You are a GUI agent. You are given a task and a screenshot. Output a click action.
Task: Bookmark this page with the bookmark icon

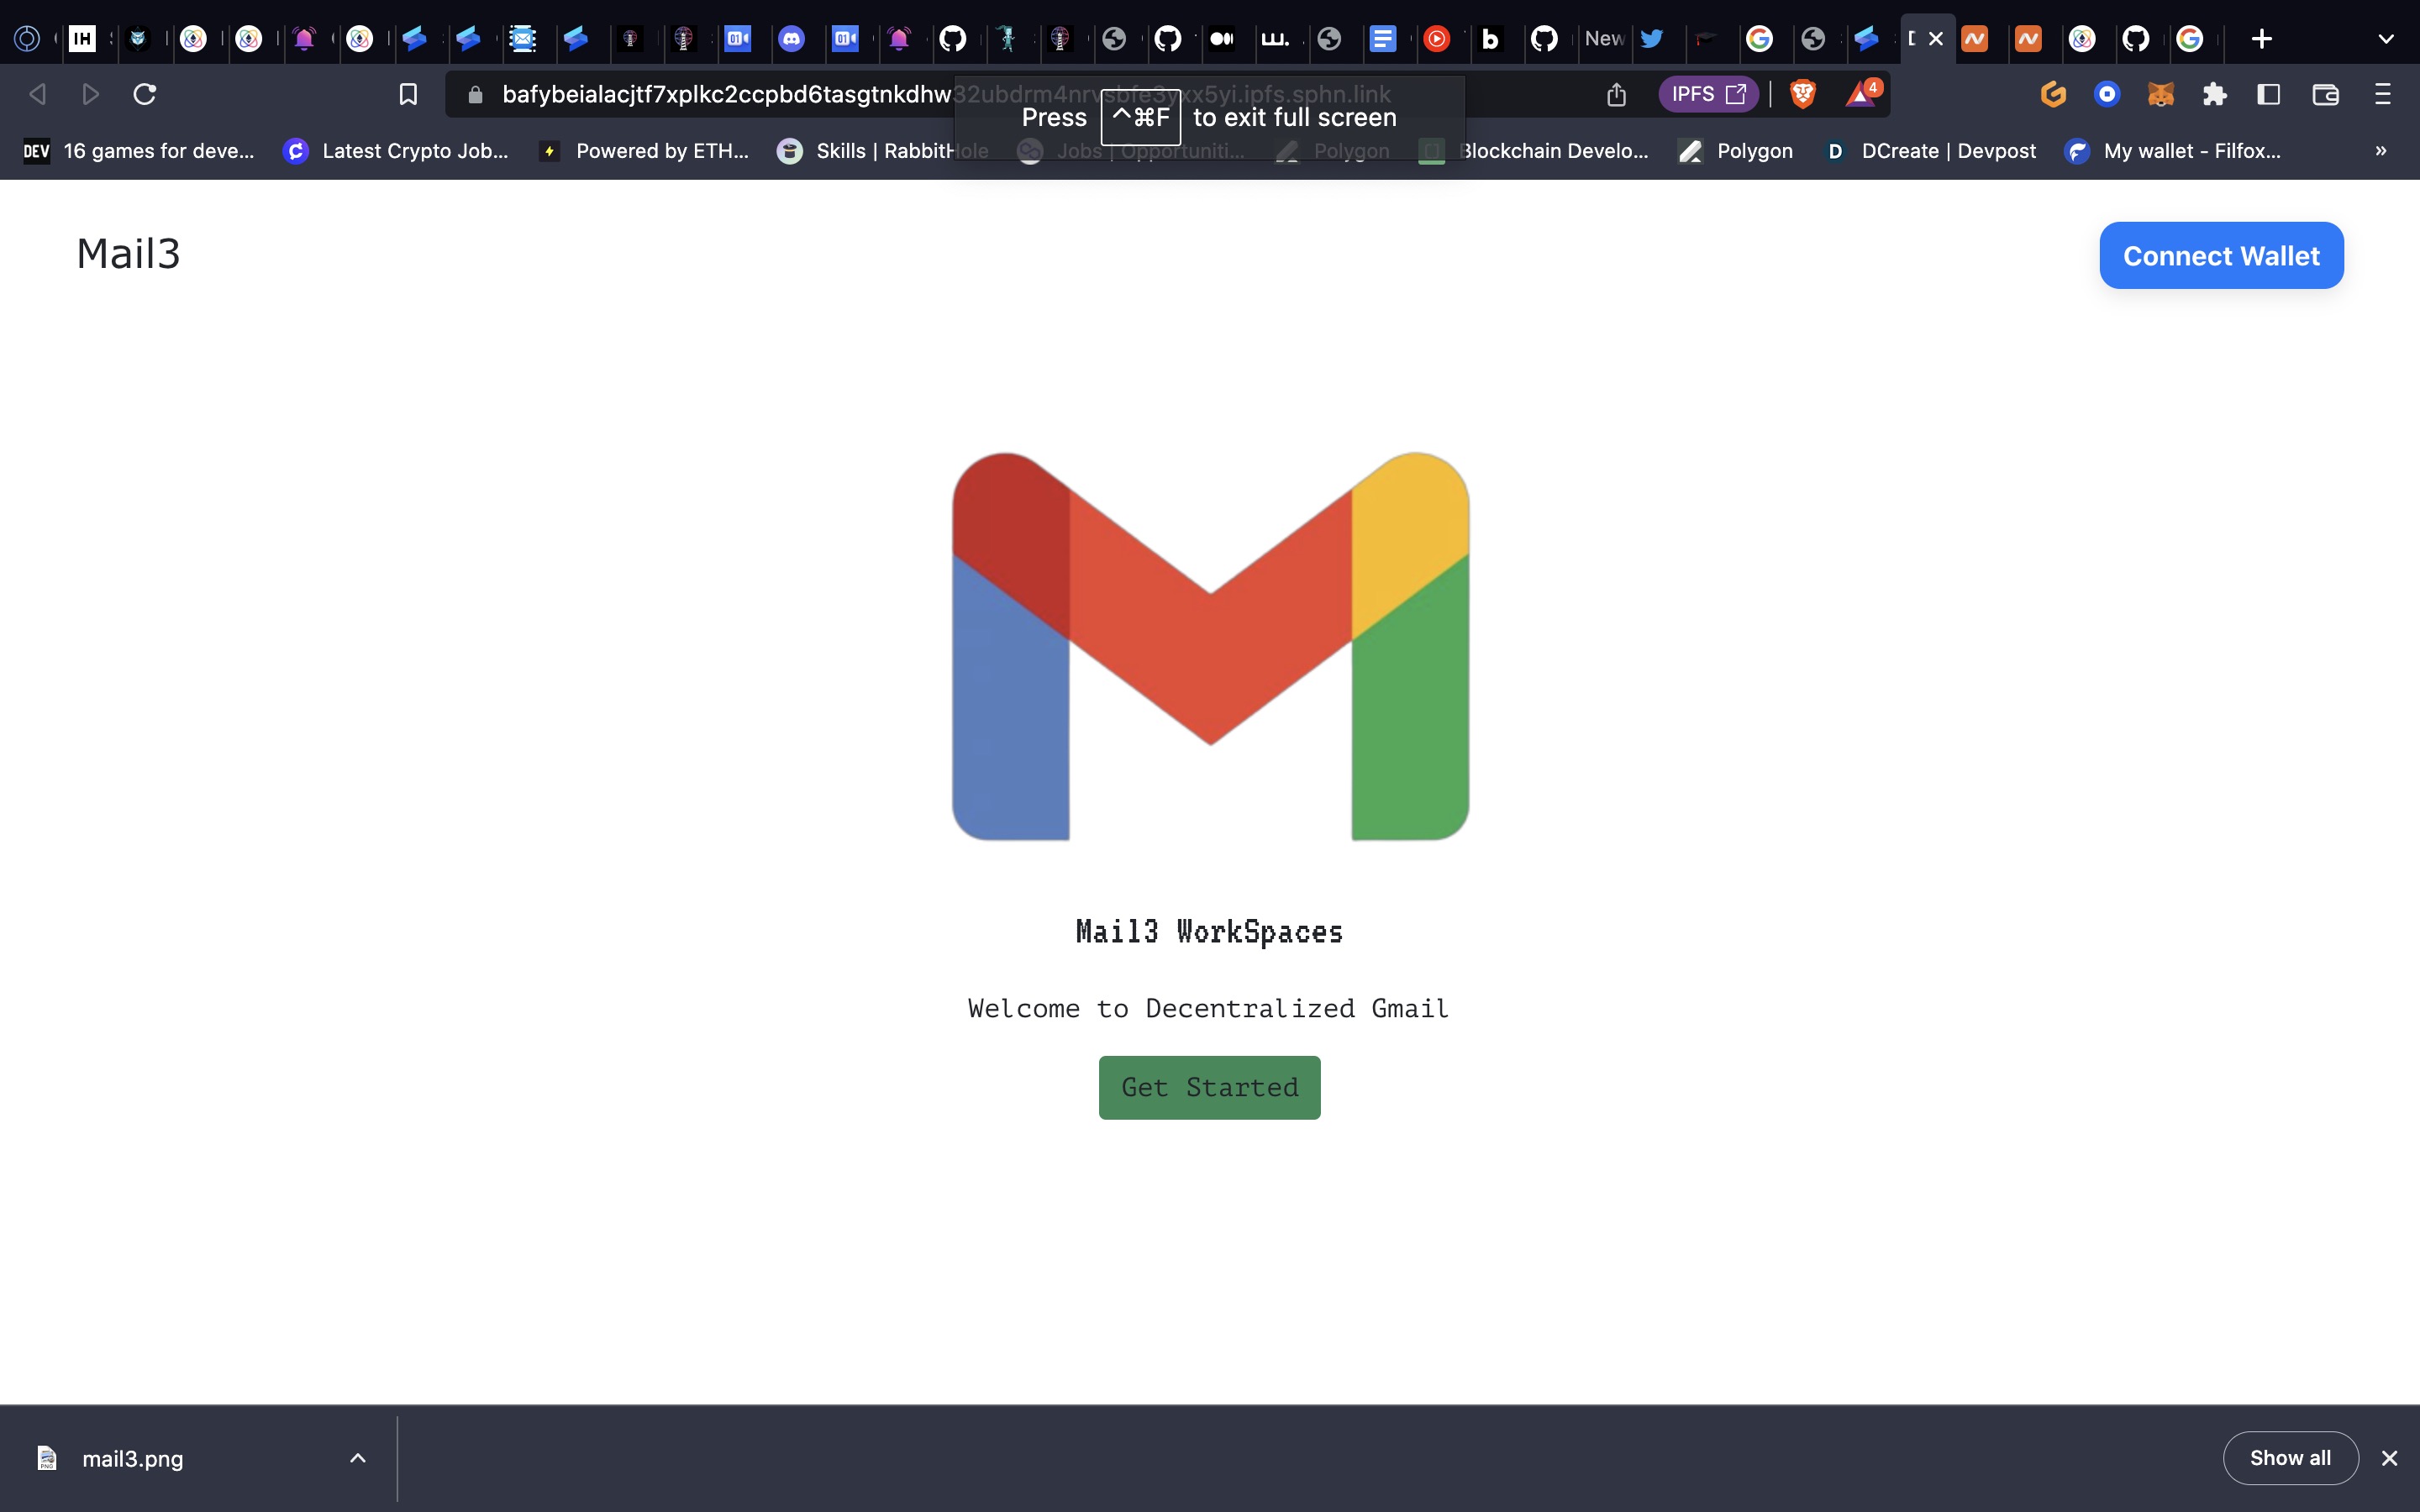coord(408,94)
